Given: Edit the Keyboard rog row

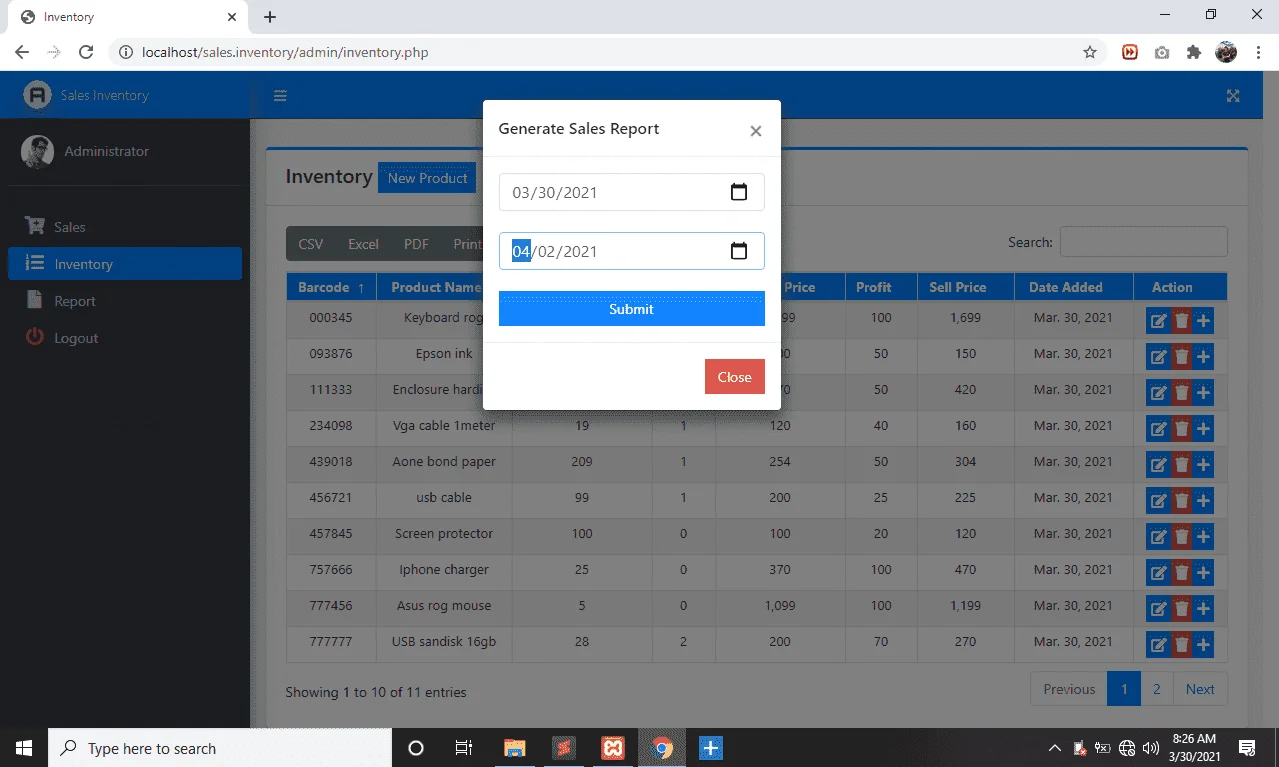Looking at the screenshot, I should [x=1158, y=321].
